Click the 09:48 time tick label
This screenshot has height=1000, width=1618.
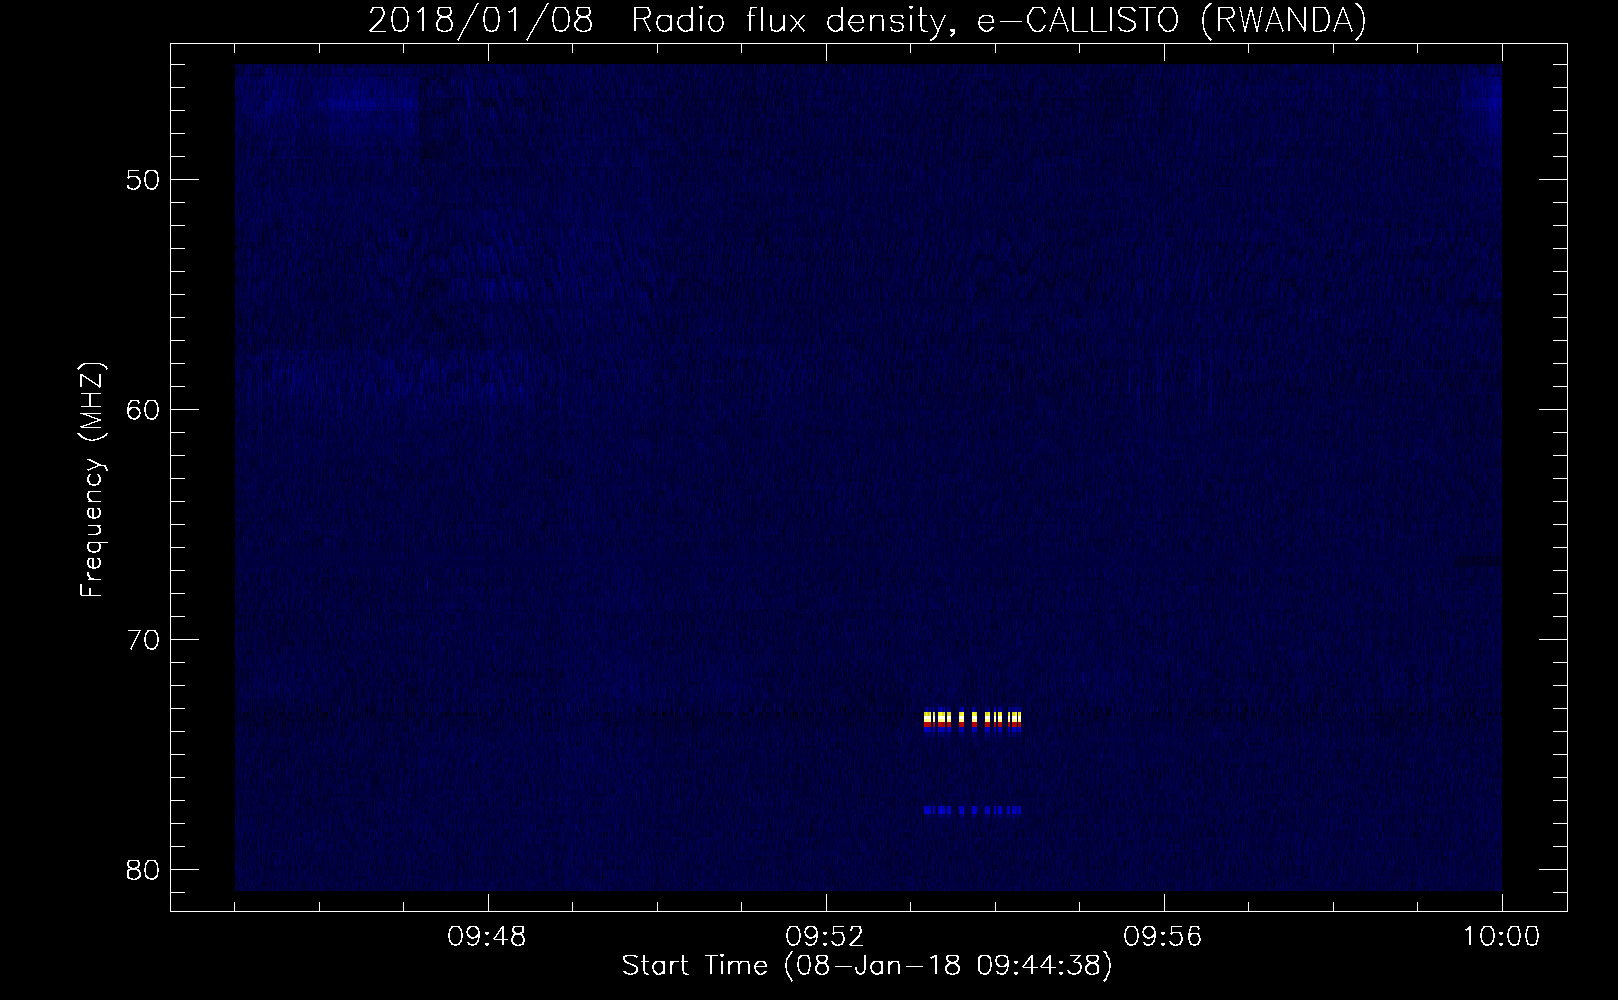[488, 937]
